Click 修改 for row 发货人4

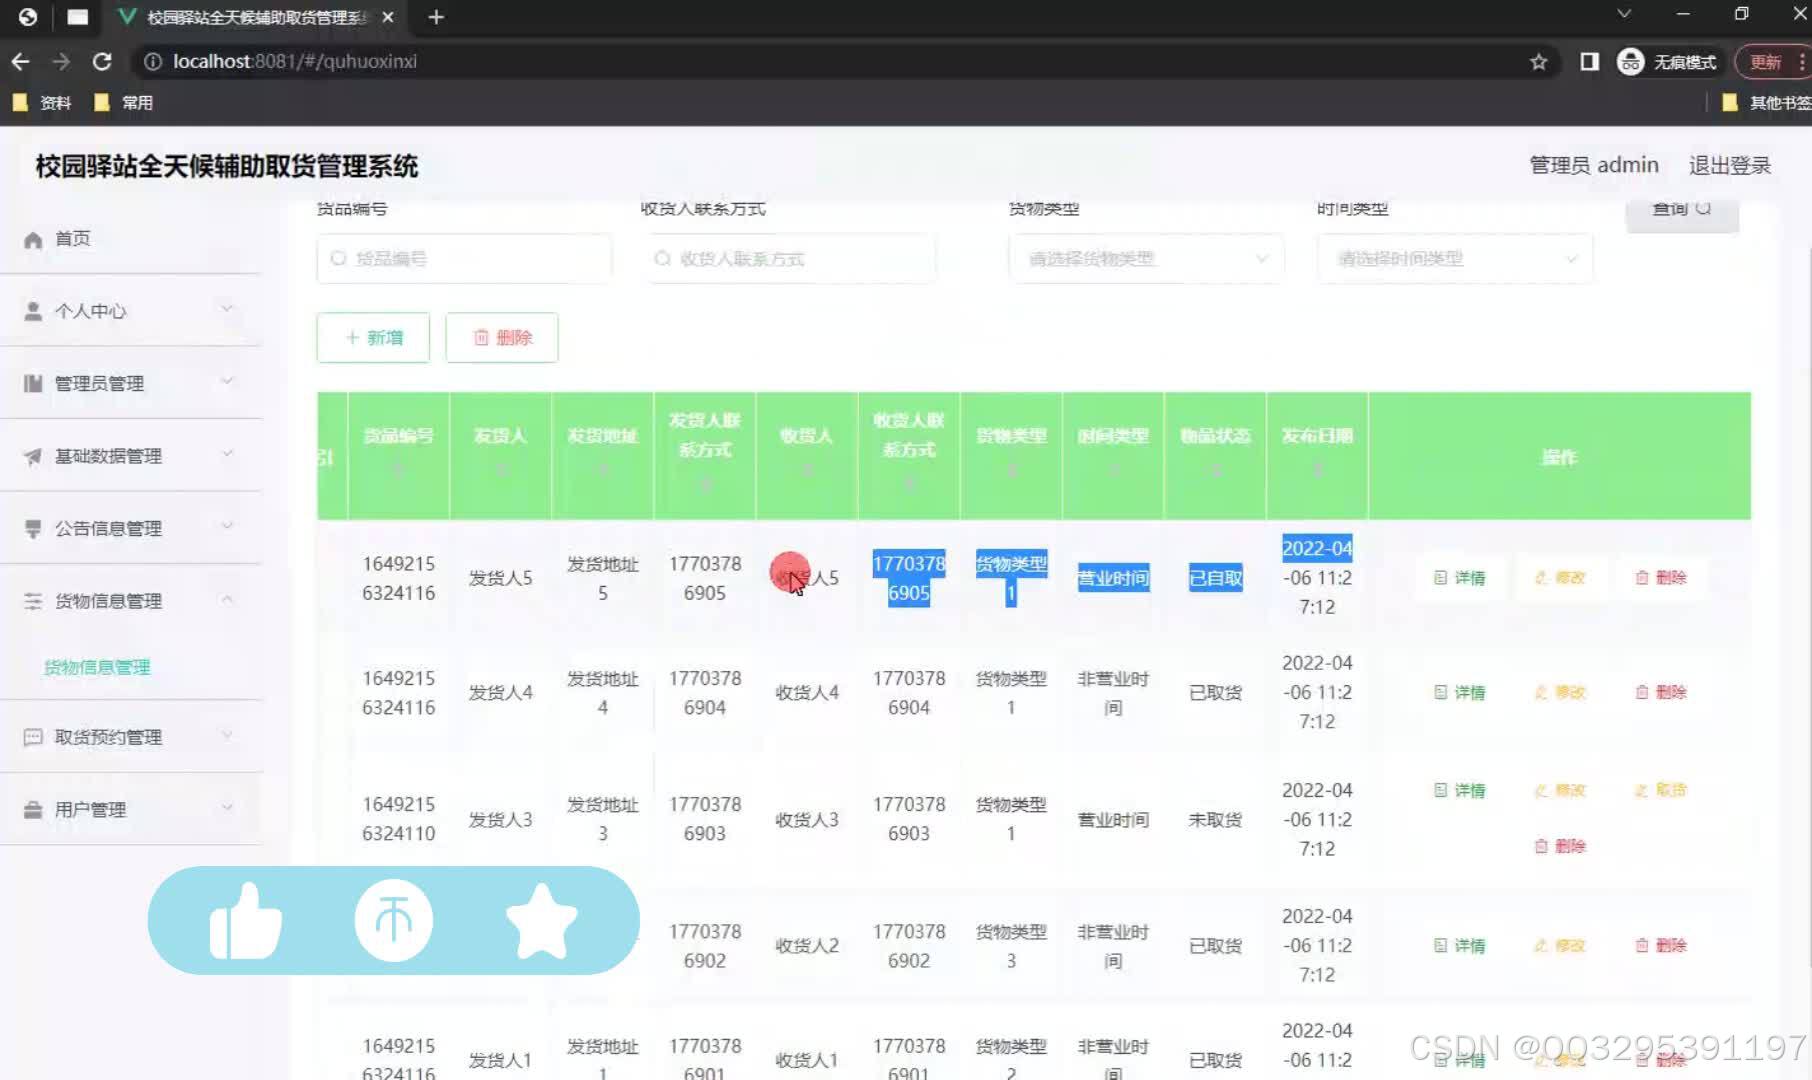[x=1560, y=692]
